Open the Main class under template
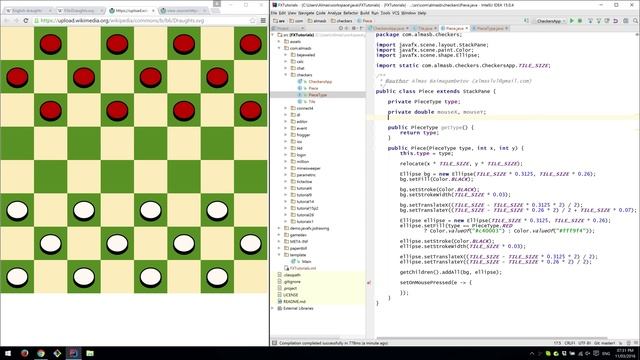This screenshot has height=360, width=640. click(x=306, y=261)
